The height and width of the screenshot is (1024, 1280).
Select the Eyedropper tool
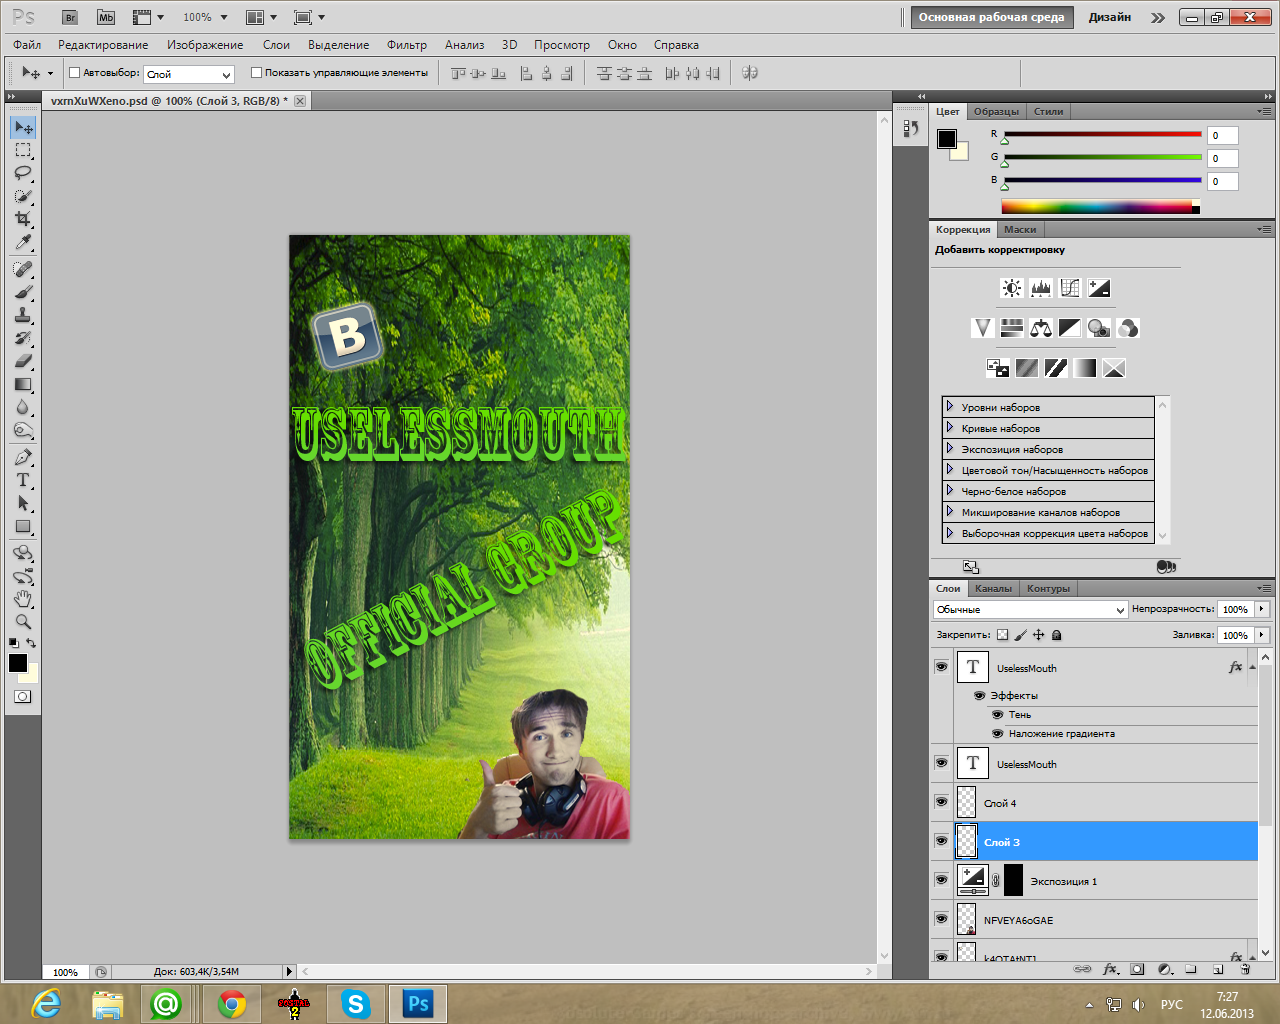(23, 242)
